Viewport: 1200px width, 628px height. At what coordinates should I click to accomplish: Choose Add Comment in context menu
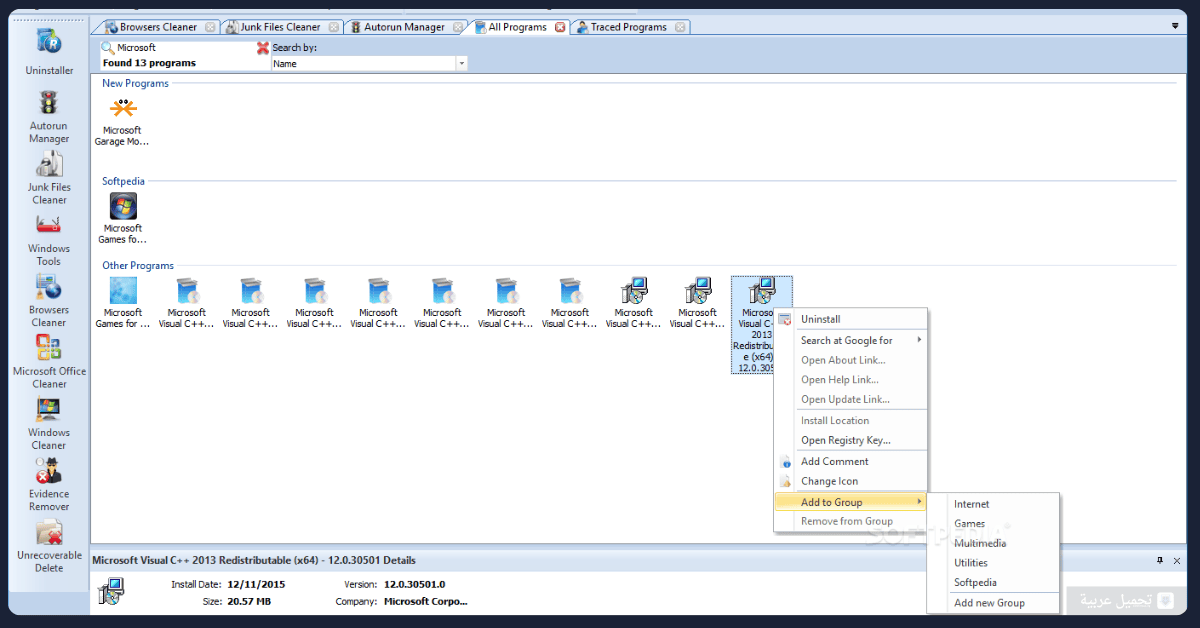[x=851, y=461]
